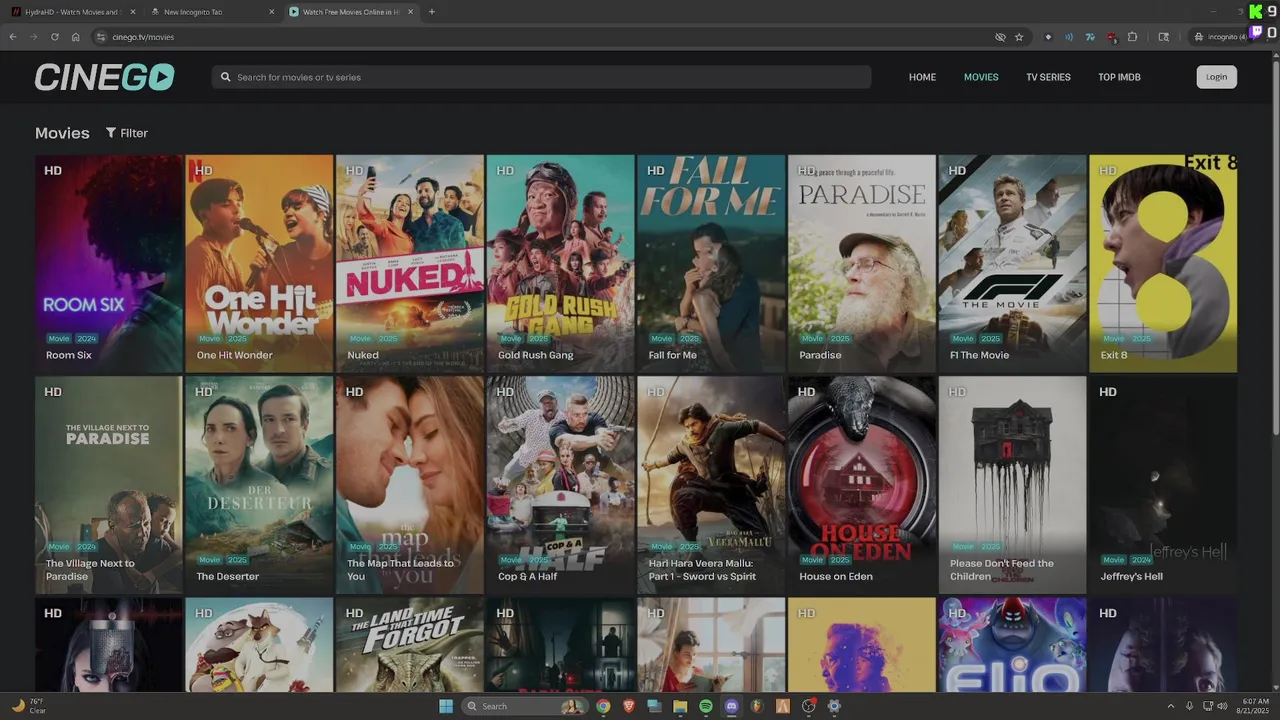This screenshot has width=1280, height=720.
Task: Open F1 The Movie poster
Action: (1012, 263)
